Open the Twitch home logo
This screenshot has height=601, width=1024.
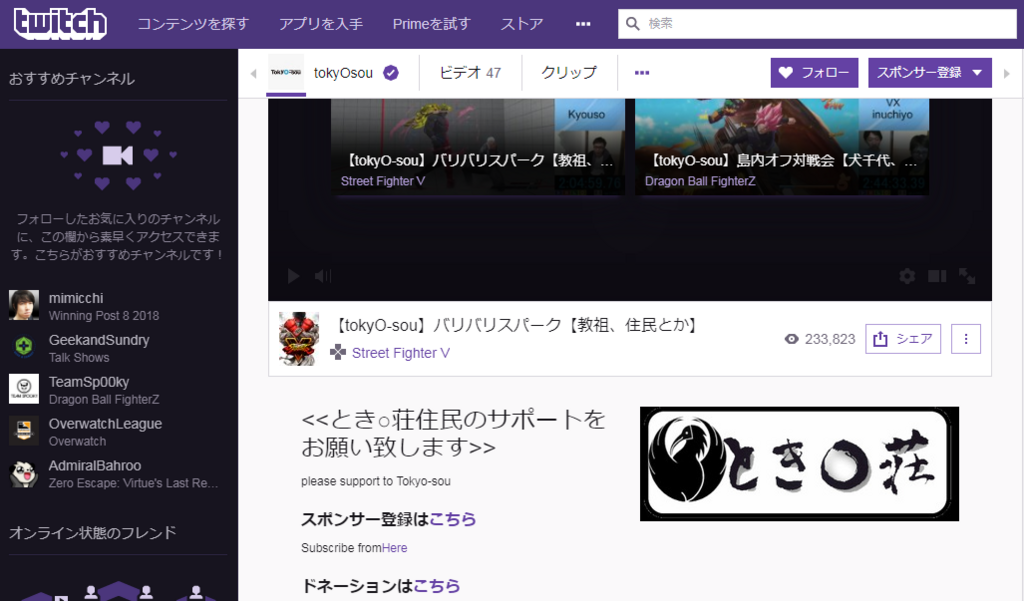tap(60, 24)
